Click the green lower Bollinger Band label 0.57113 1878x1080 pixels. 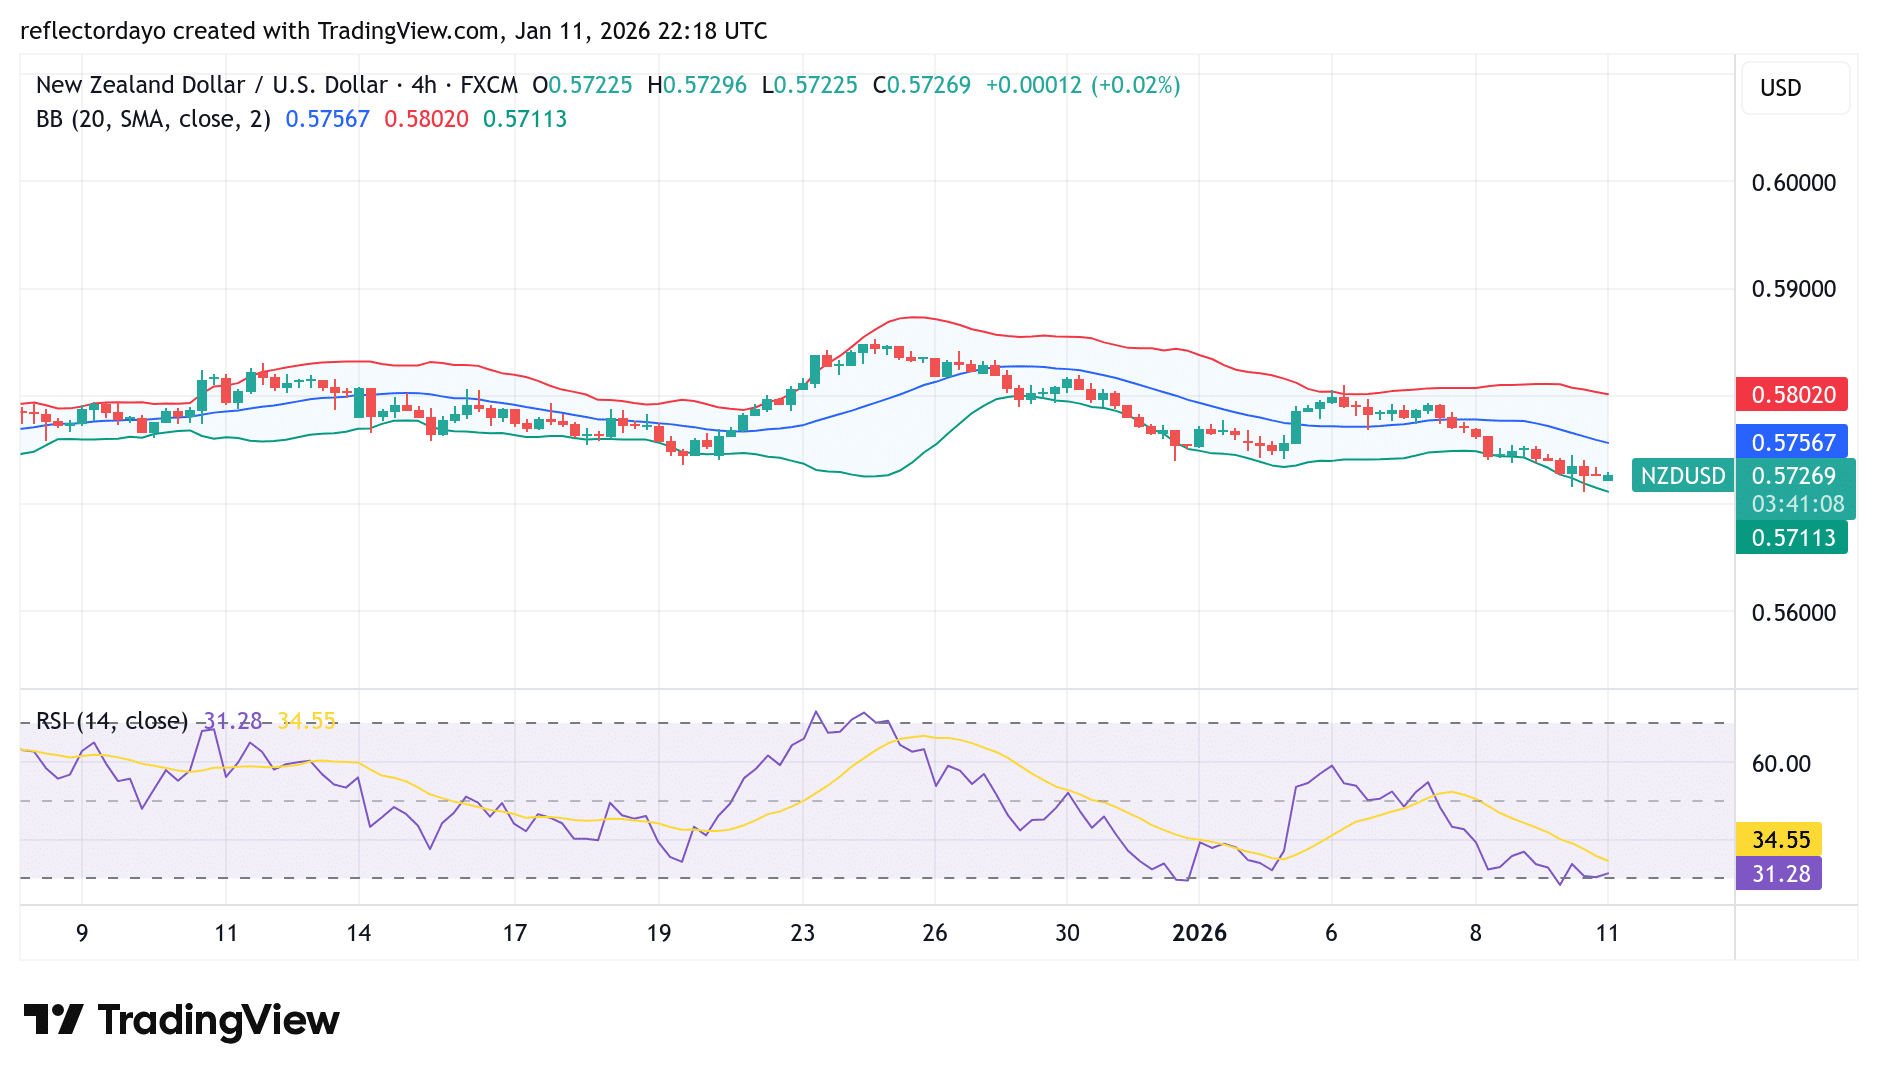pyautogui.click(x=1792, y=538)
